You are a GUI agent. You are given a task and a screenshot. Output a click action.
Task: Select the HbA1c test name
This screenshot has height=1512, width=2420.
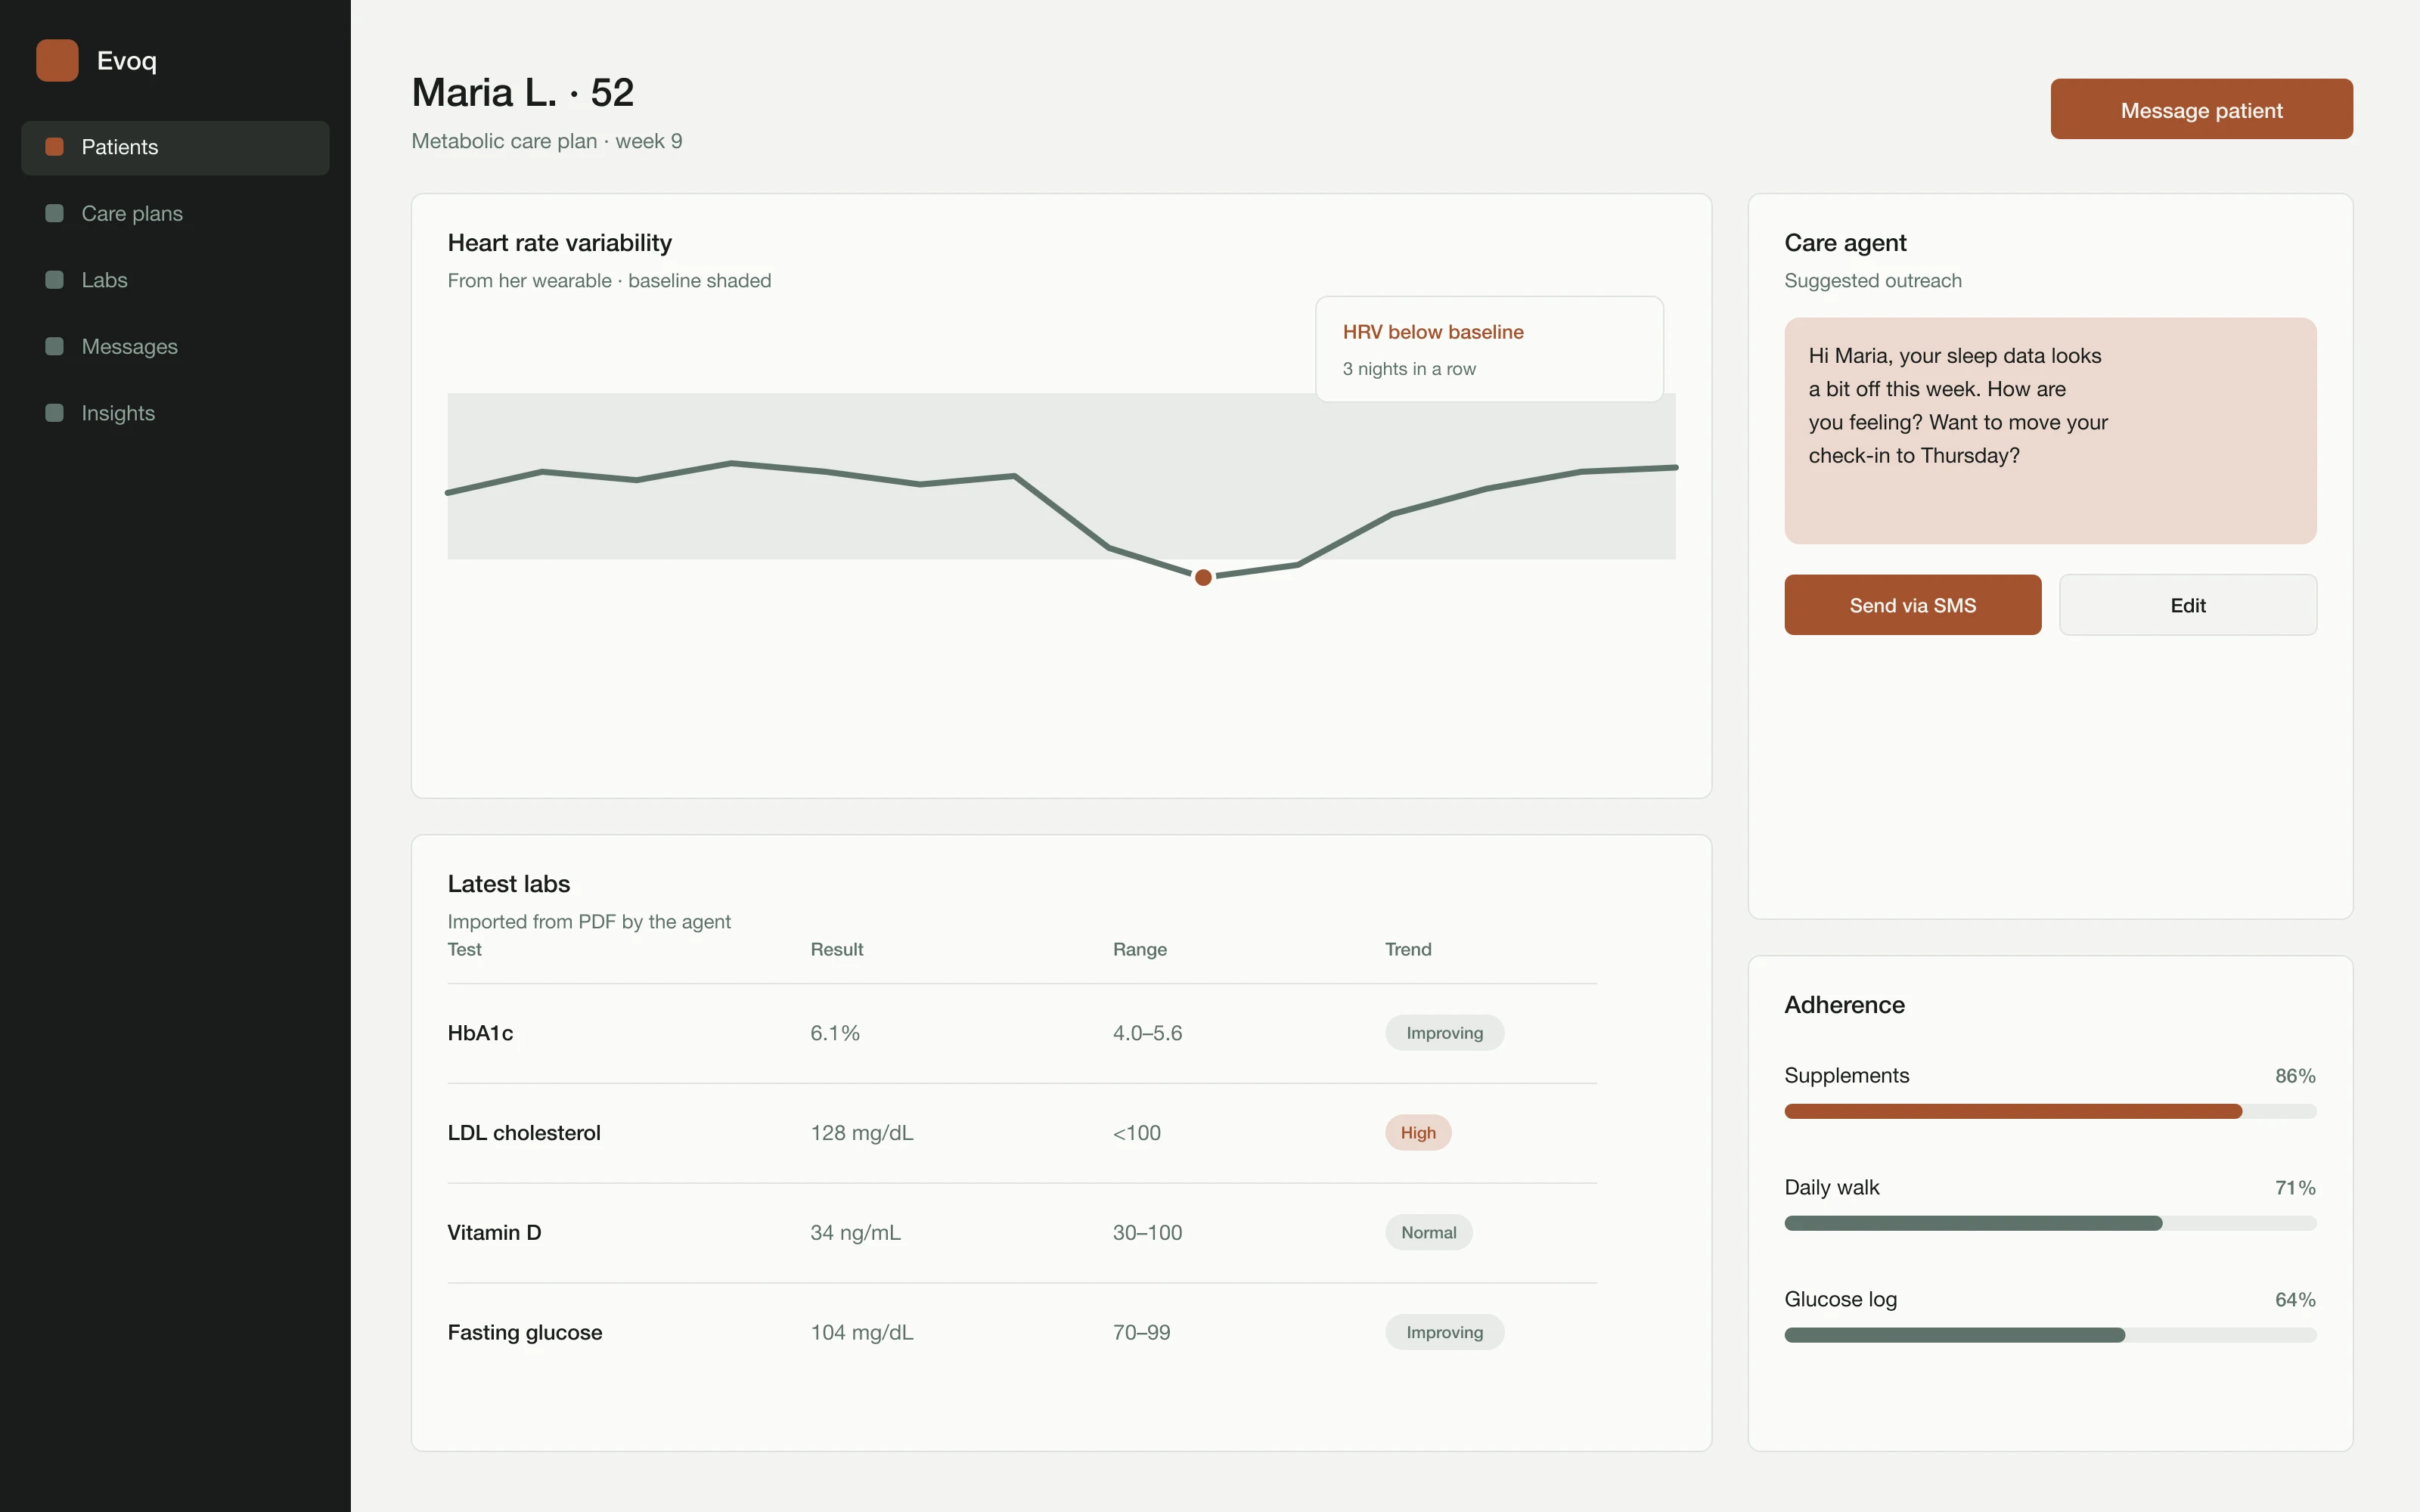pyautogui.click(x=480, y=1033)
